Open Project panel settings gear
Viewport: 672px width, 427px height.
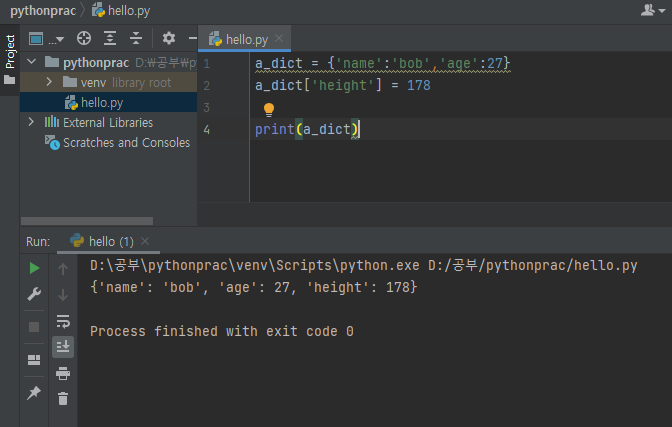coord(169,39)
